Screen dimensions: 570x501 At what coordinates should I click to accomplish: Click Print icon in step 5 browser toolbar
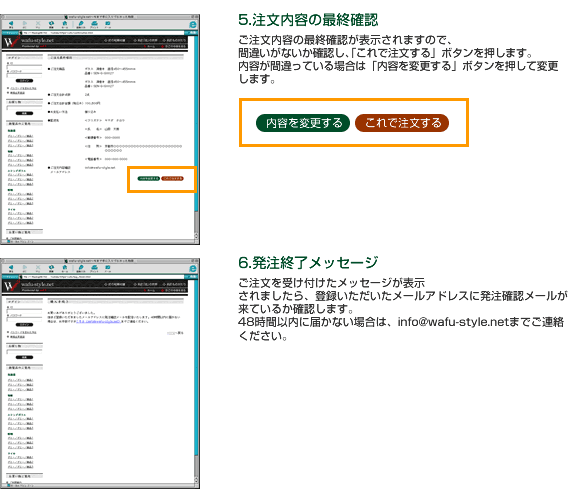(95, 24)
